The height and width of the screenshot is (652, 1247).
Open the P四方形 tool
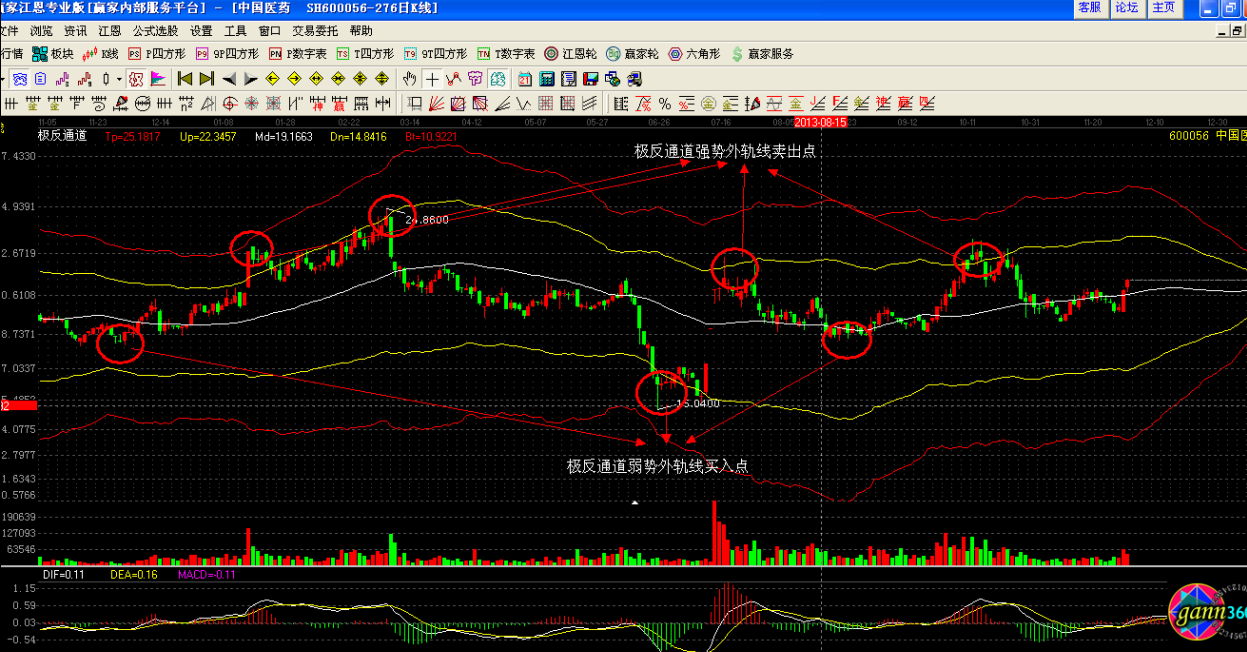pyautogui.click(x=158, y=54)
